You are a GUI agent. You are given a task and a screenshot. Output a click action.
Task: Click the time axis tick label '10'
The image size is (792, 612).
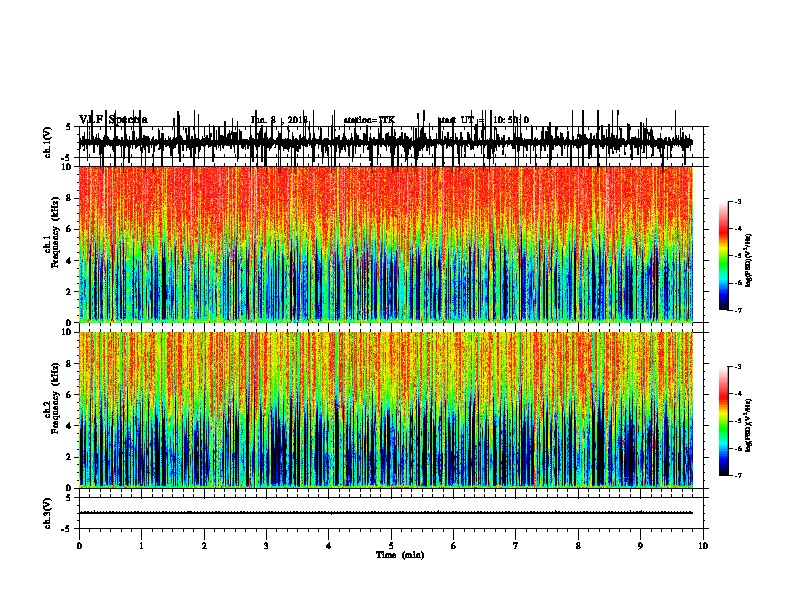click(x=703, y=546)
